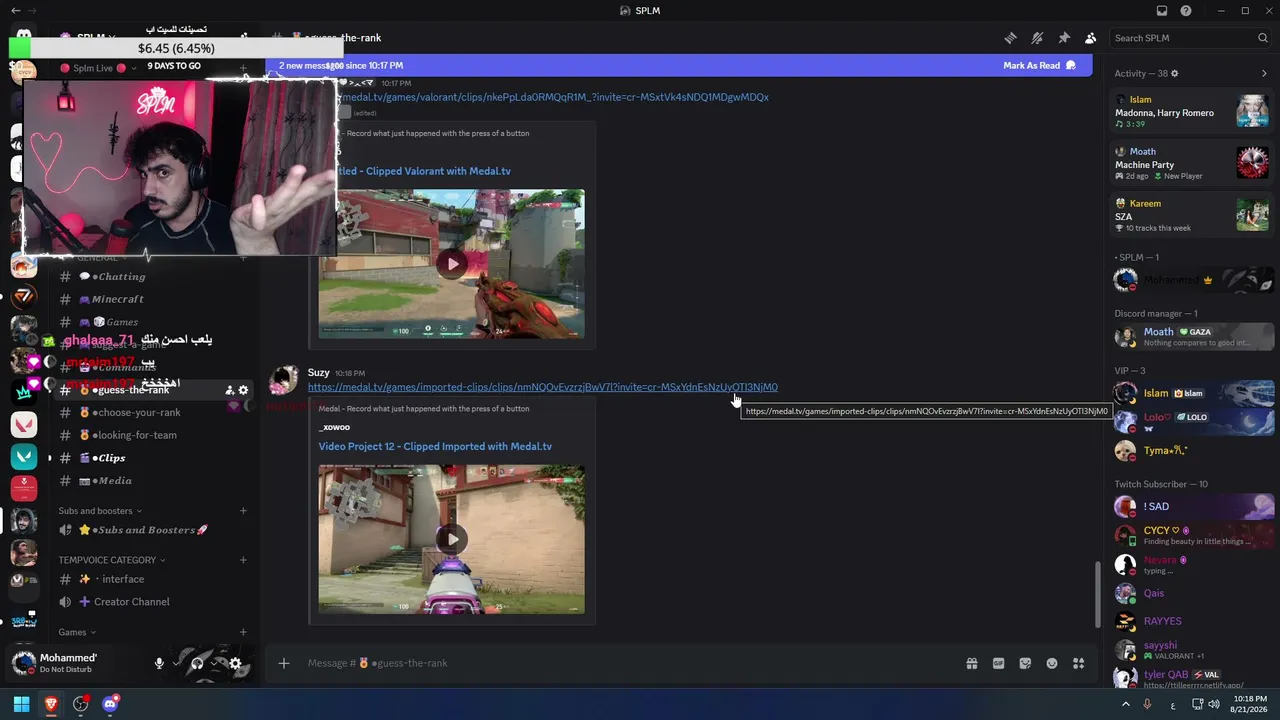Open the taskbar volume speaker icon

[x=1214, y=704]
